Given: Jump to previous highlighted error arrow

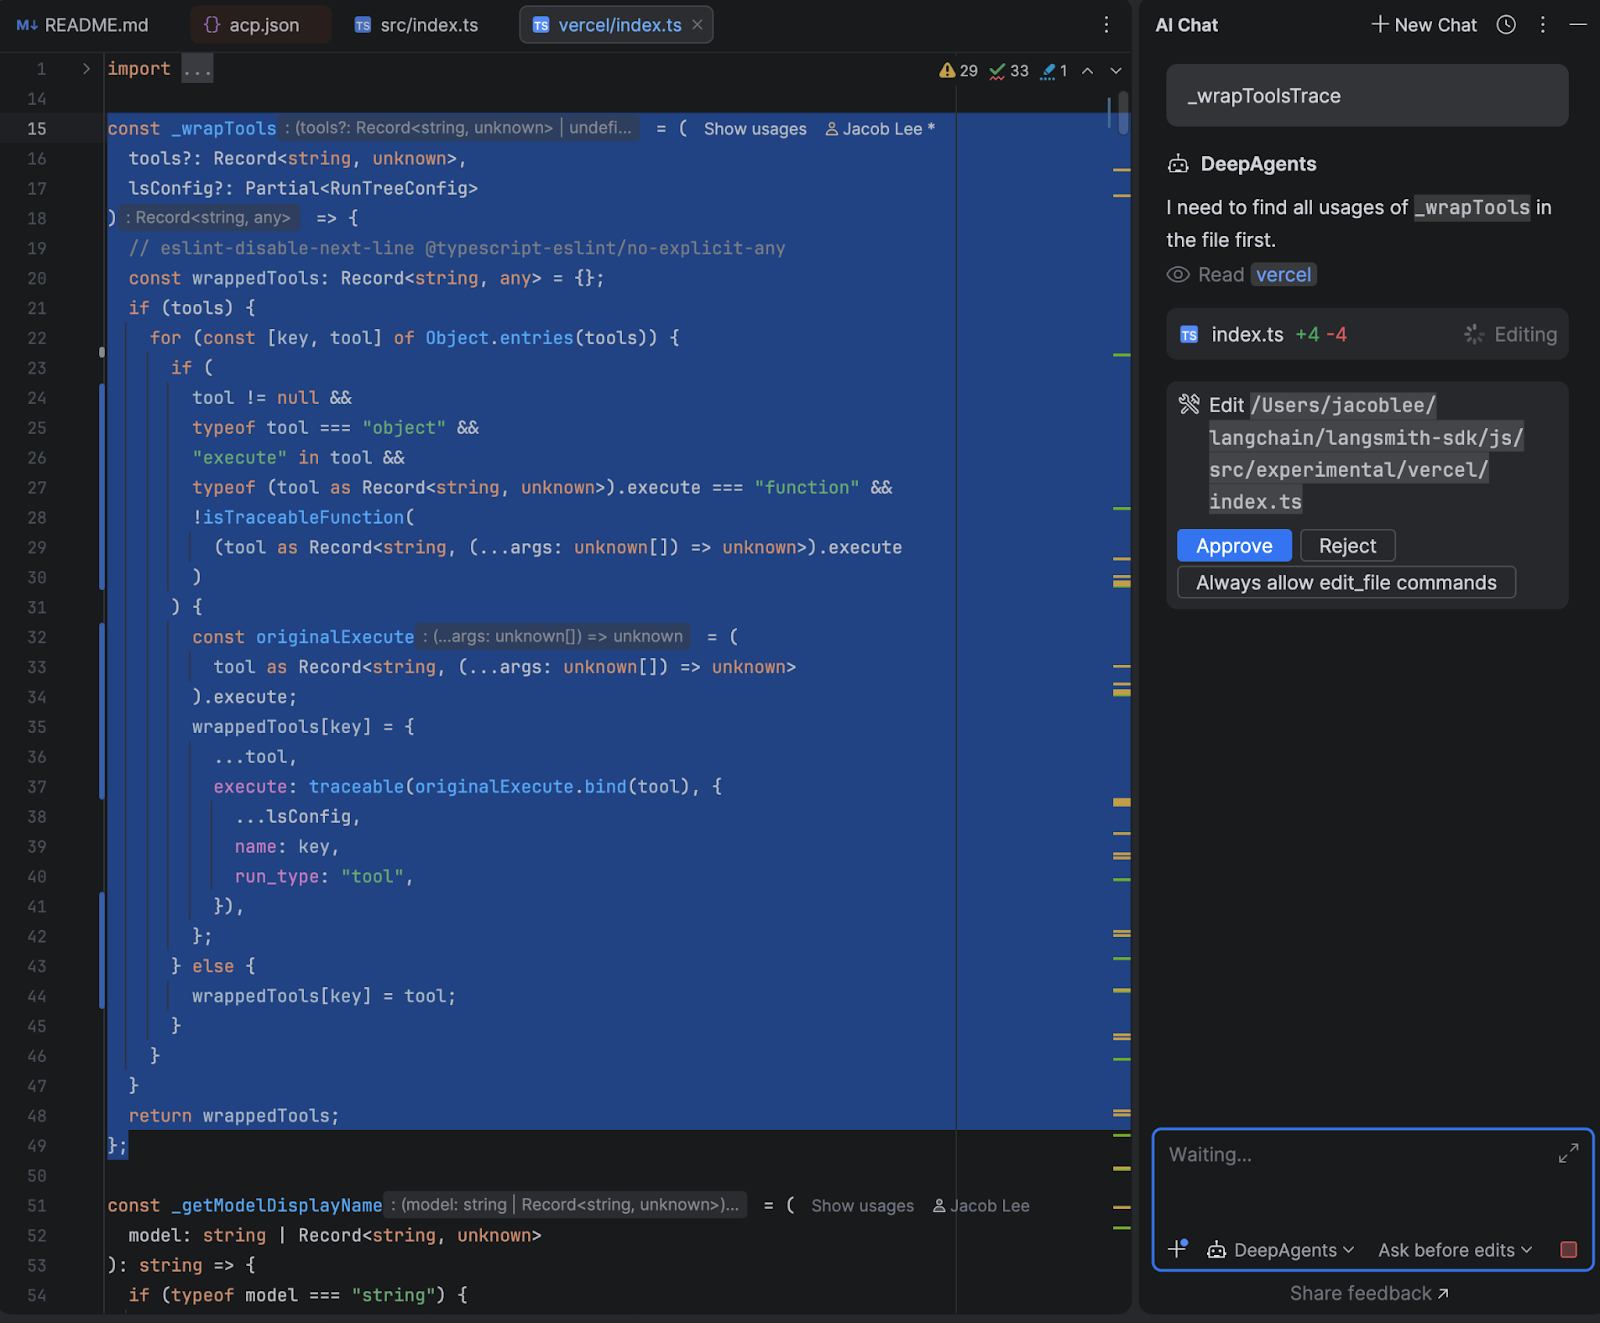Looking at the screenshot, I should pyautogui.click(x=1088, y=71).
